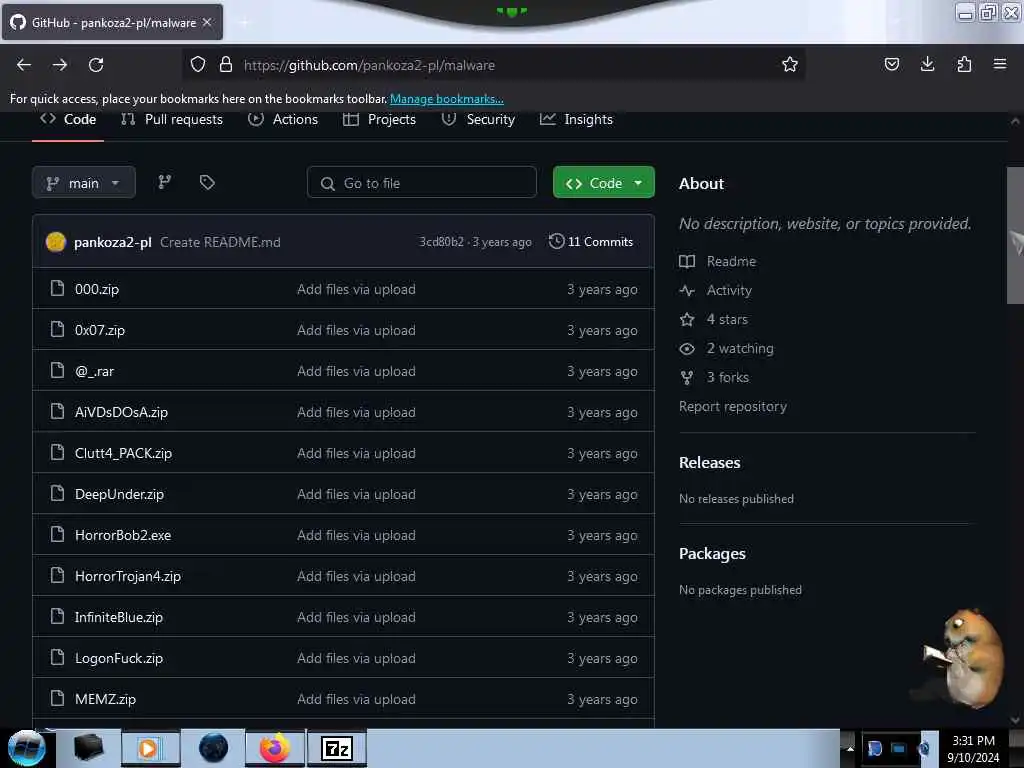
Task: Open the Create README.md commit message
Action: (220, 242)
